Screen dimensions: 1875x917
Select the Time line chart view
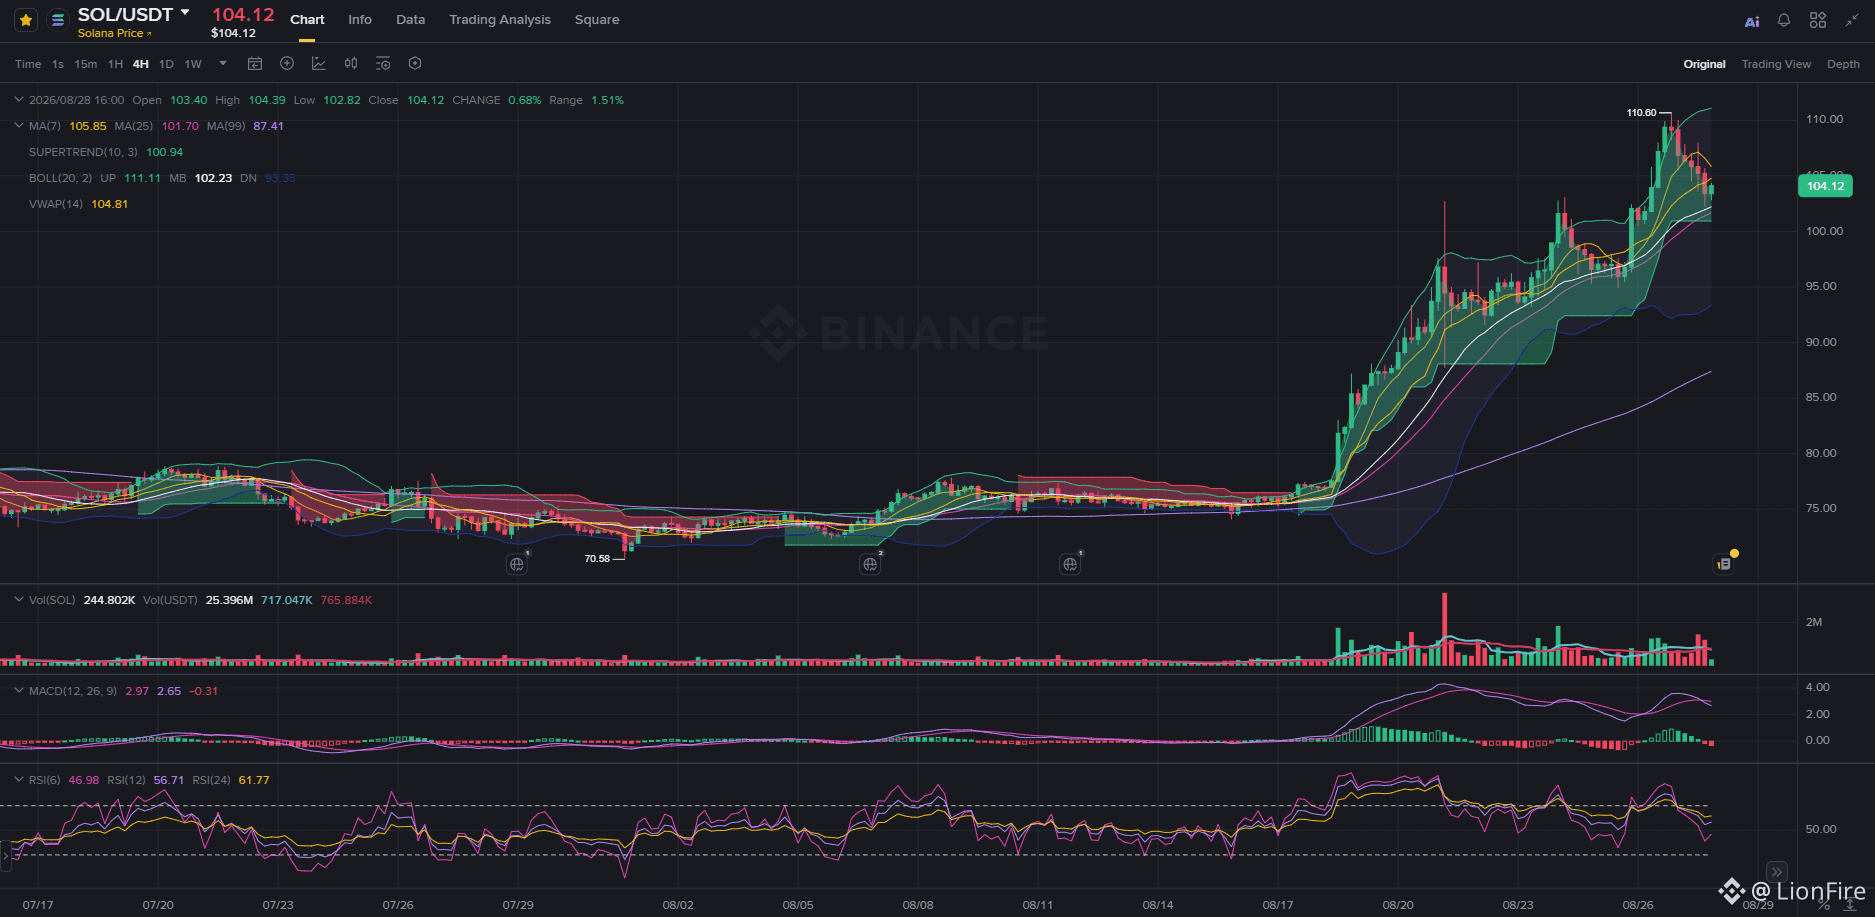28,64
